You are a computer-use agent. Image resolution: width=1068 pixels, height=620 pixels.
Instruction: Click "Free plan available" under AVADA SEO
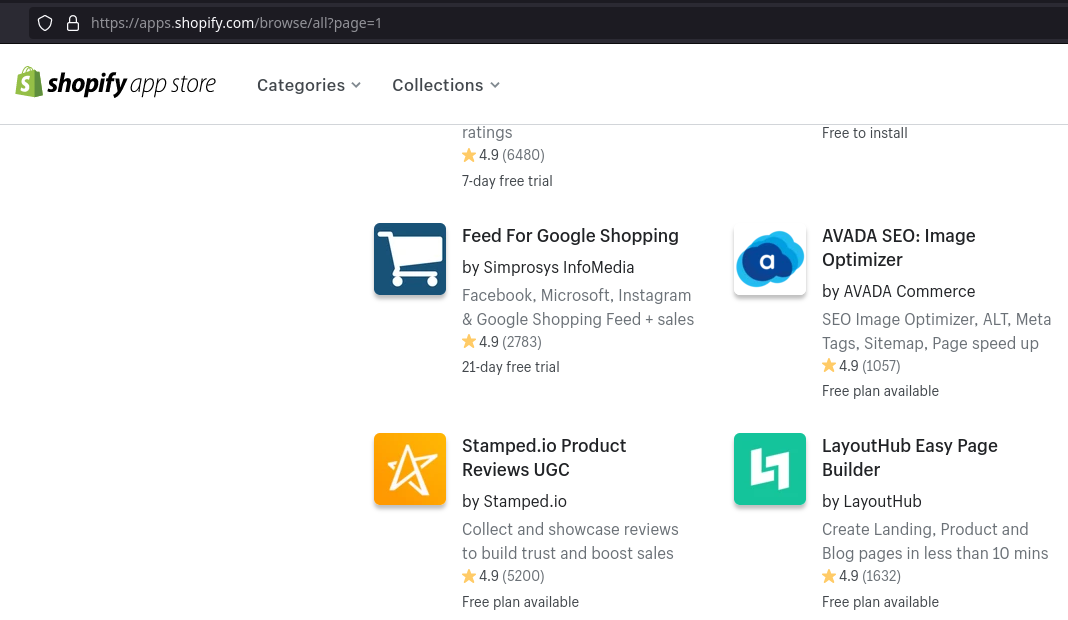point(880,391)
